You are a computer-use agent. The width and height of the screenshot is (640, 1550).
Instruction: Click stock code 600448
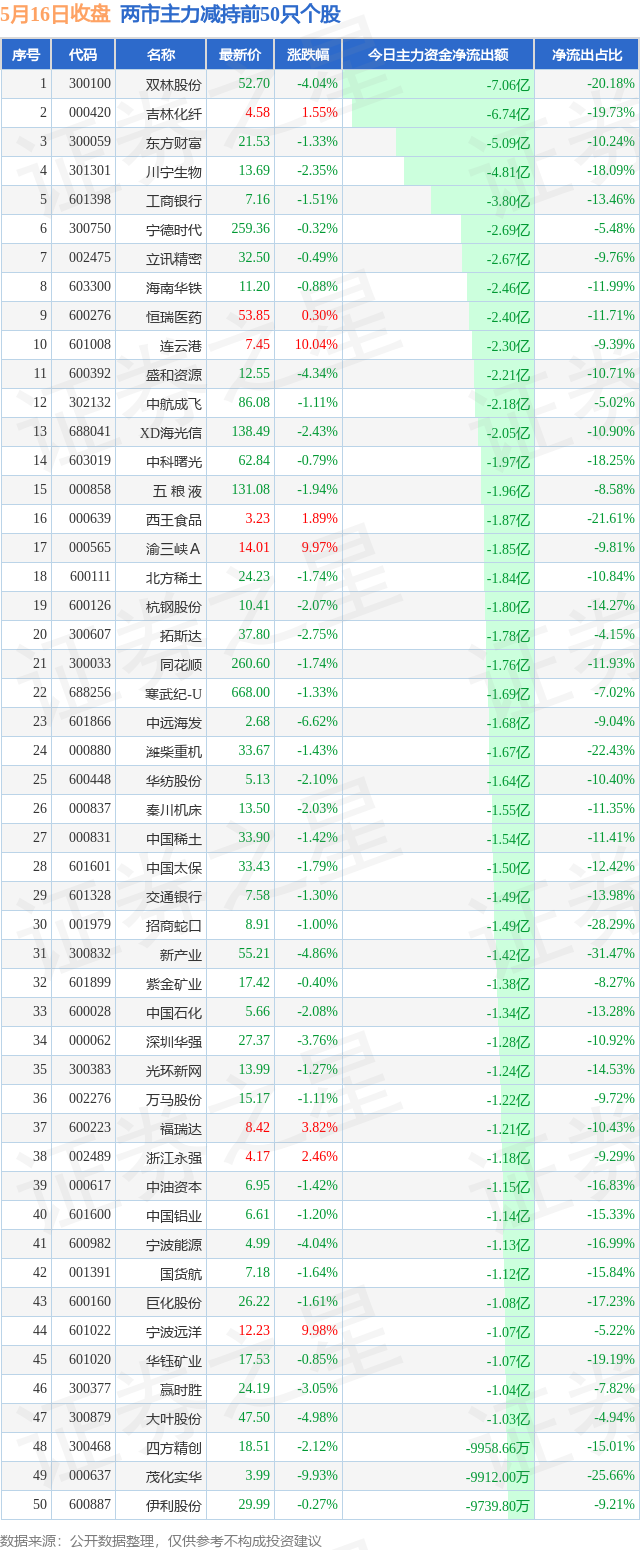point(91,780)
